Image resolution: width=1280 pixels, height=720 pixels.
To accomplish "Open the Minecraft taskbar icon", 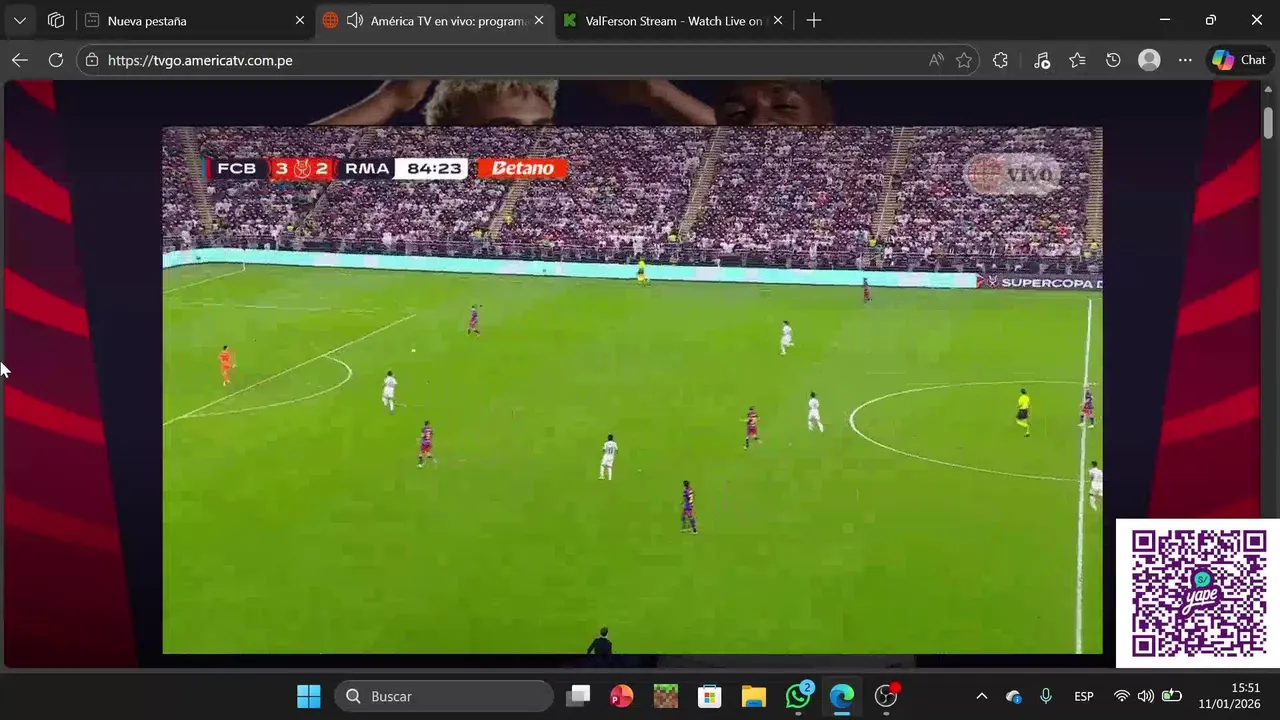I will [x=666, y=696].
